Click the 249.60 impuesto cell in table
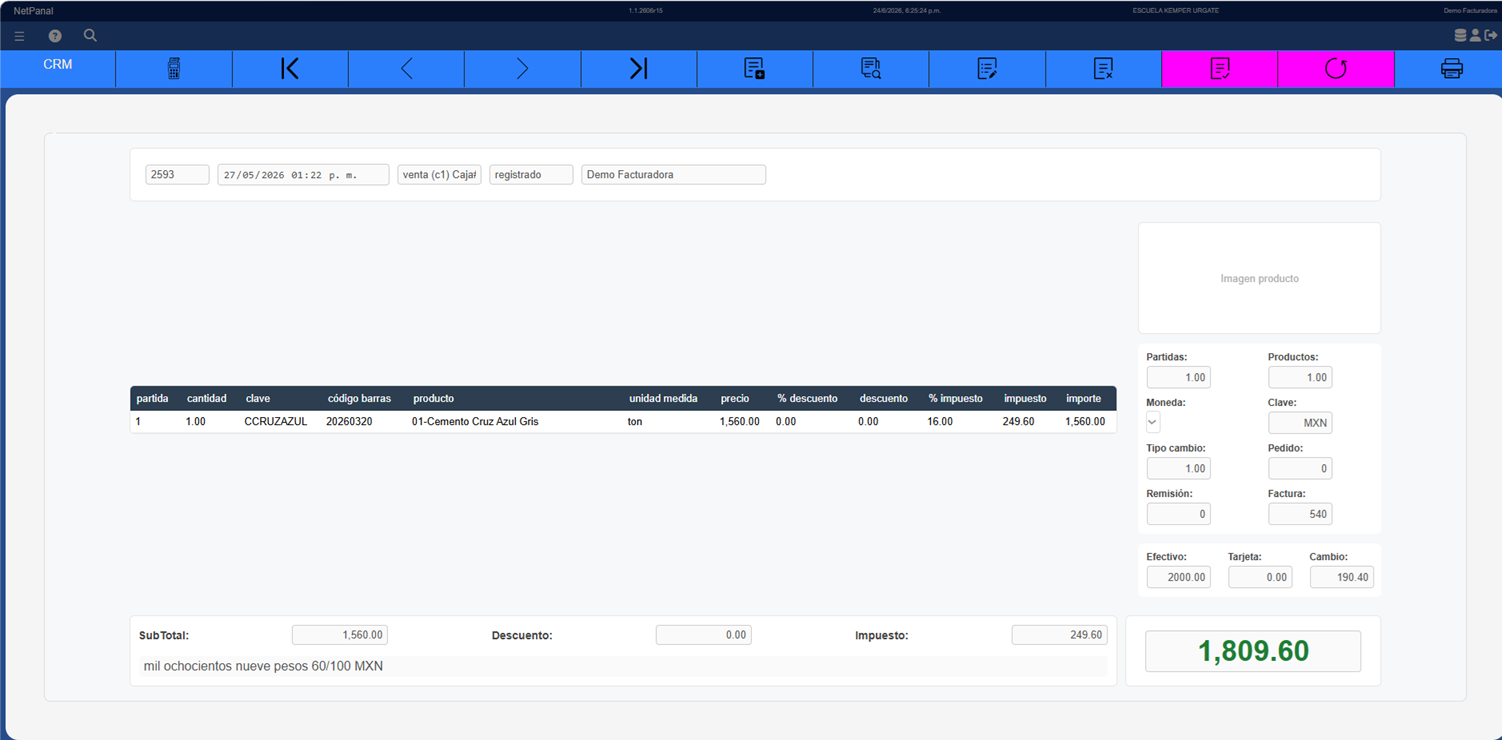This screenshot has width=1502, height=740. (1018, 422)
